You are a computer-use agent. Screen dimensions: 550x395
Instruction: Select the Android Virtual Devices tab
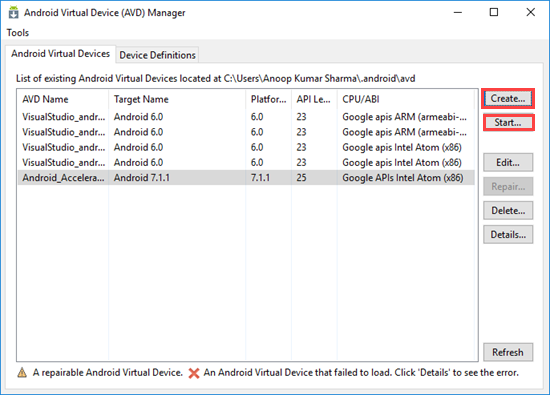(60, 54)
